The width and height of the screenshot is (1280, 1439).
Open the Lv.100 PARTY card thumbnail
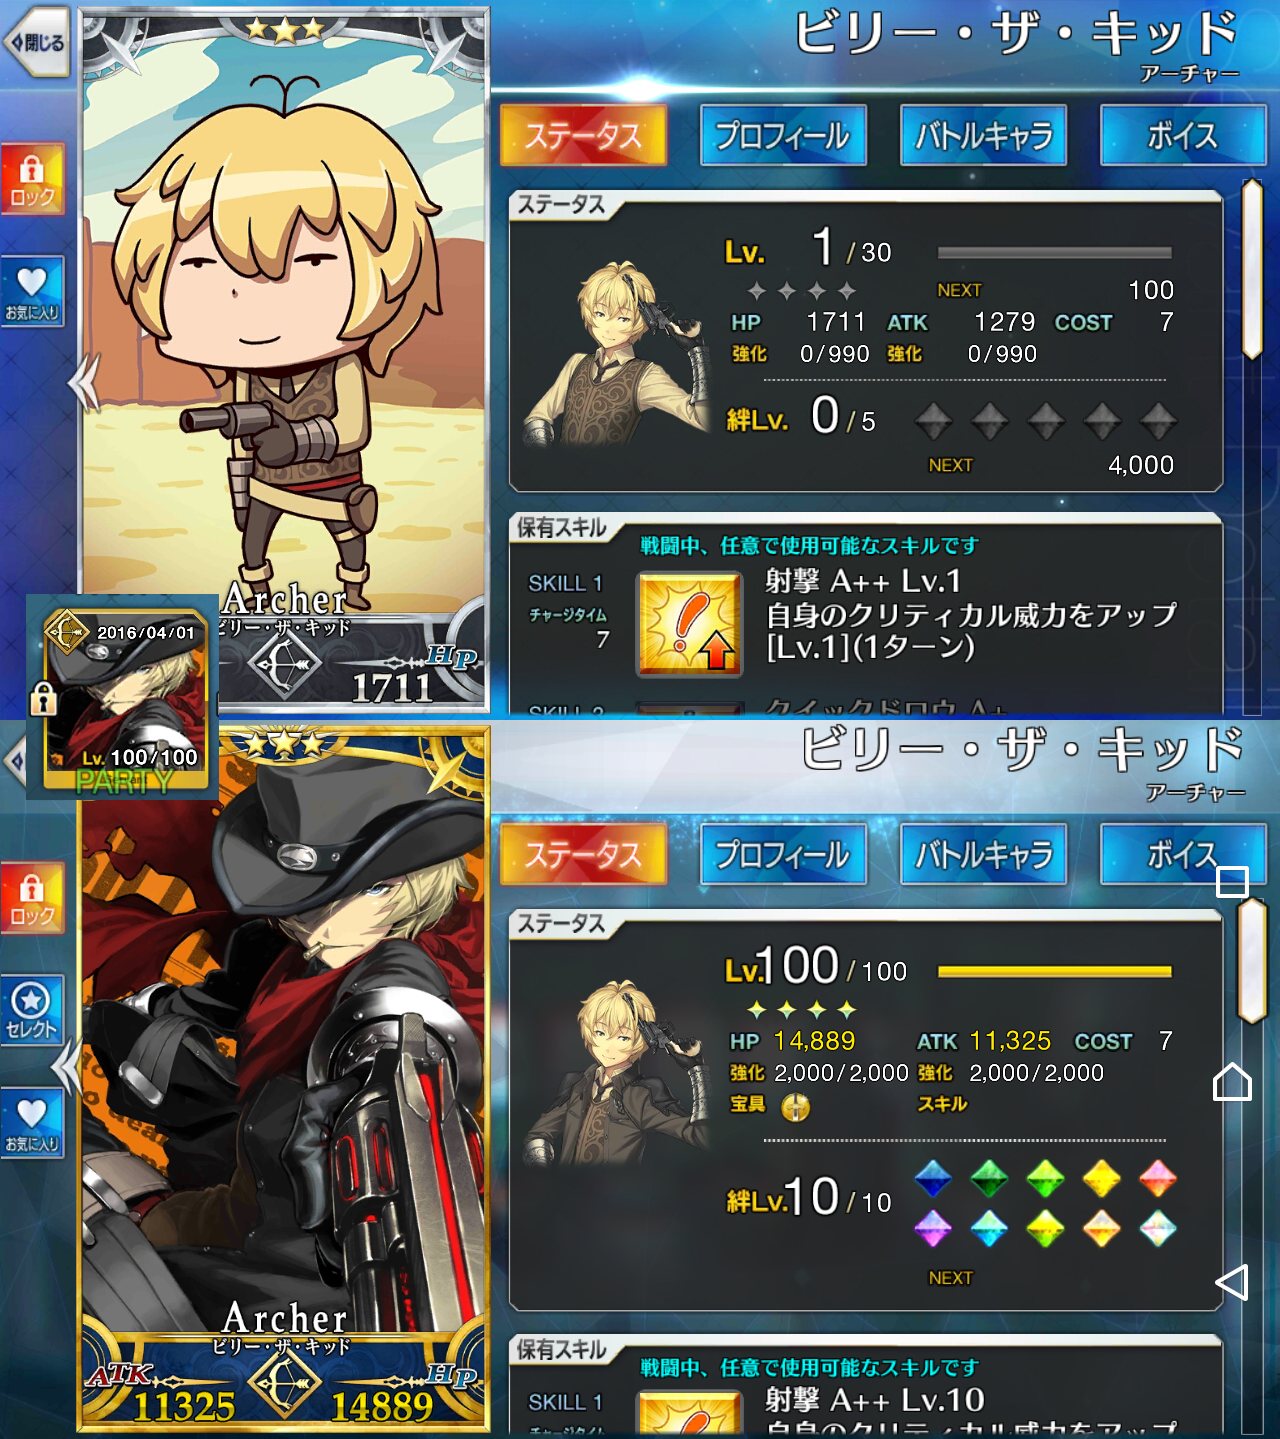tap(124, 697)
